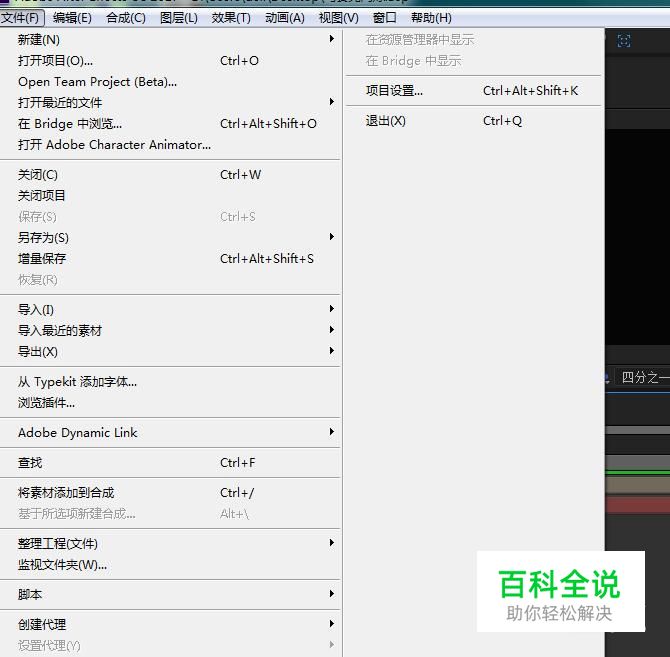The width and height of the screenshot is (670, 657).
Task: Choose 查找 menu entry
Action: pos(170,463)
